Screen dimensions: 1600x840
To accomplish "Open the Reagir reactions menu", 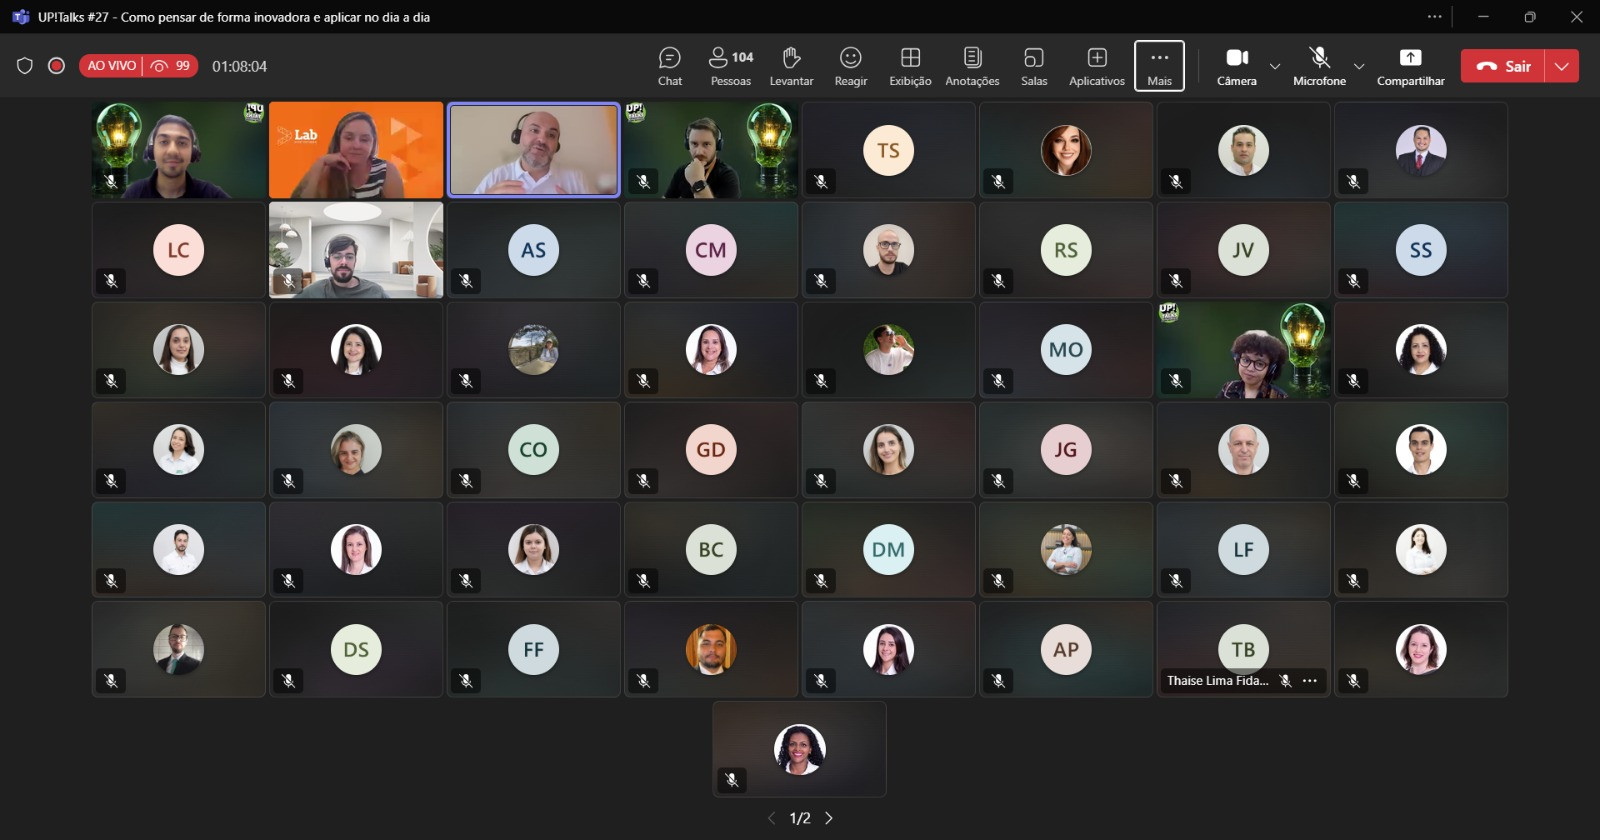I will click(x=851, y=66).
